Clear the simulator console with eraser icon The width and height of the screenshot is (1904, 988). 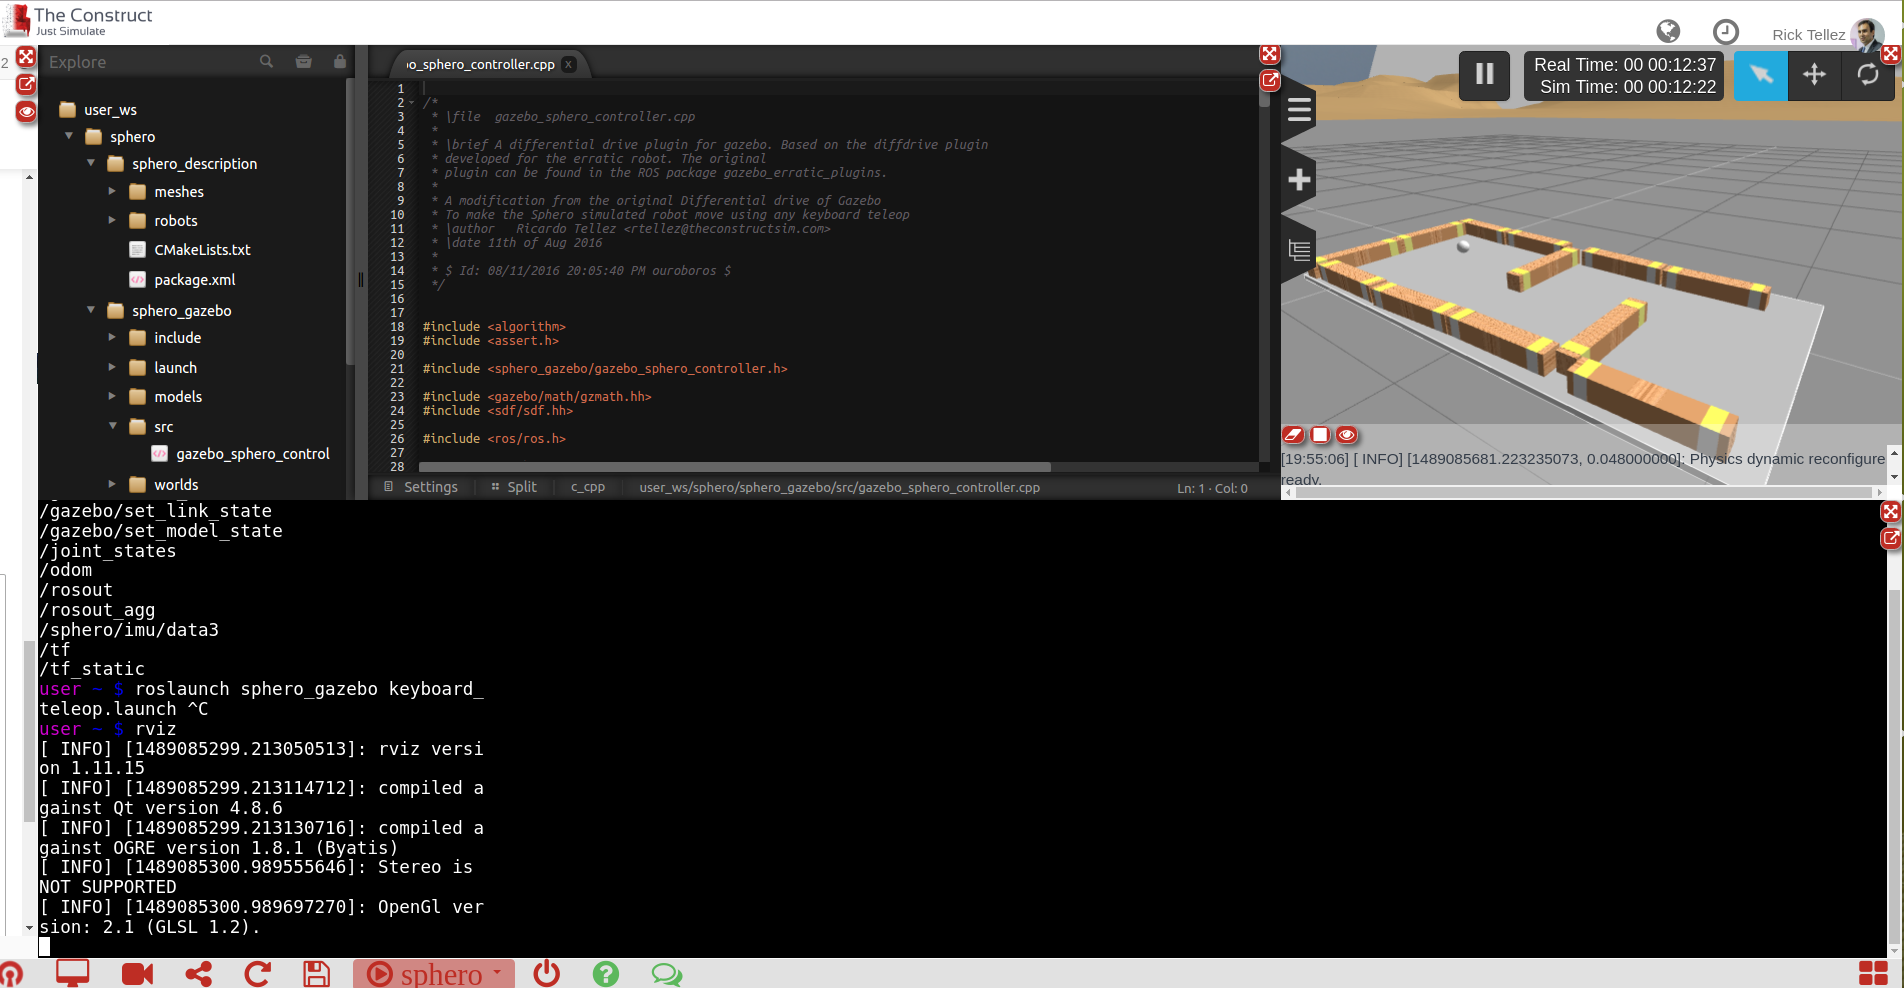coord(1293,435)
